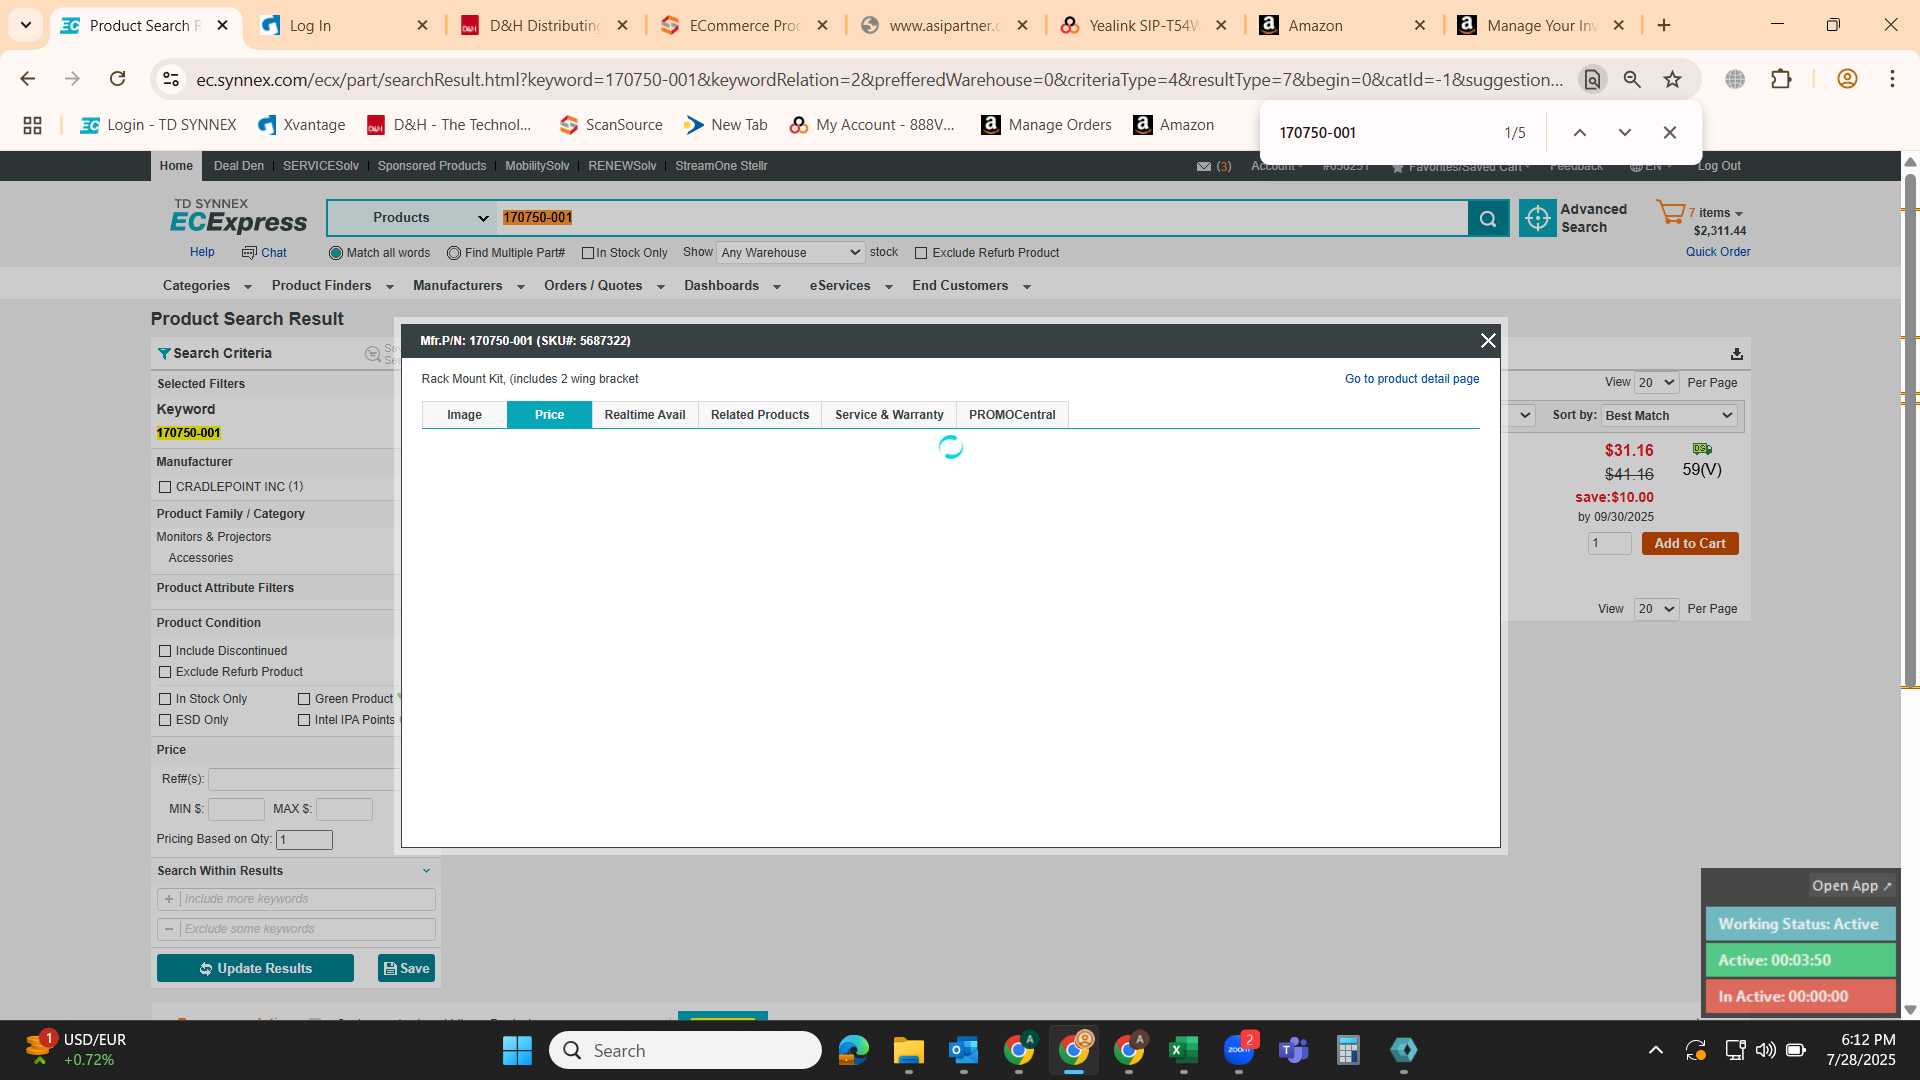Open Windows Start menu
Image resolution: width=1920 pixels, height=1080 pixels.
click(517, 1050)
